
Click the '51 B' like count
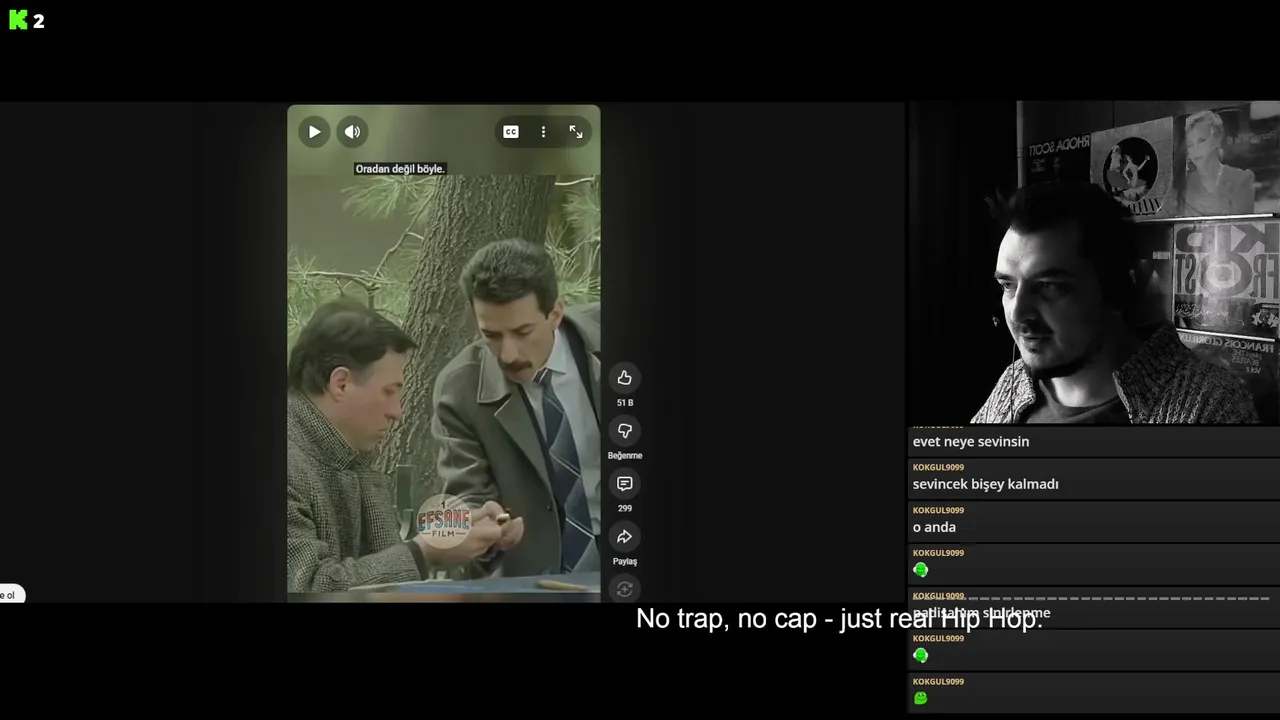(624, 403)
